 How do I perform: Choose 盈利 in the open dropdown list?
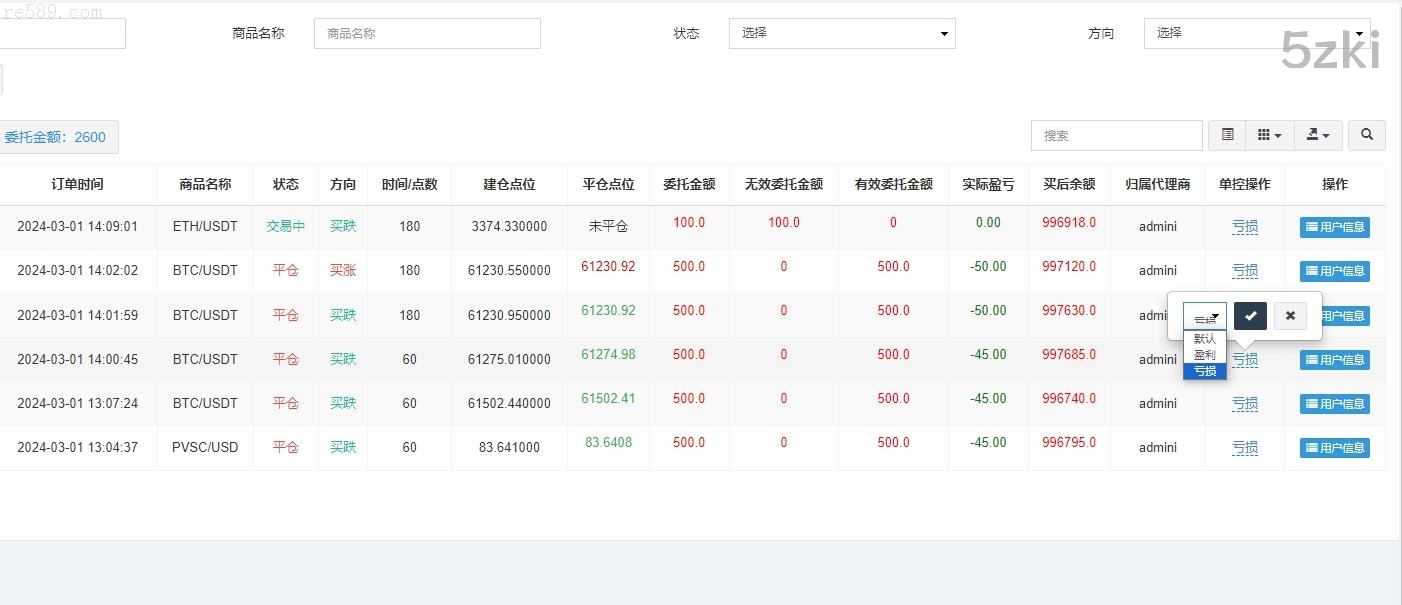pos(1205,355)
